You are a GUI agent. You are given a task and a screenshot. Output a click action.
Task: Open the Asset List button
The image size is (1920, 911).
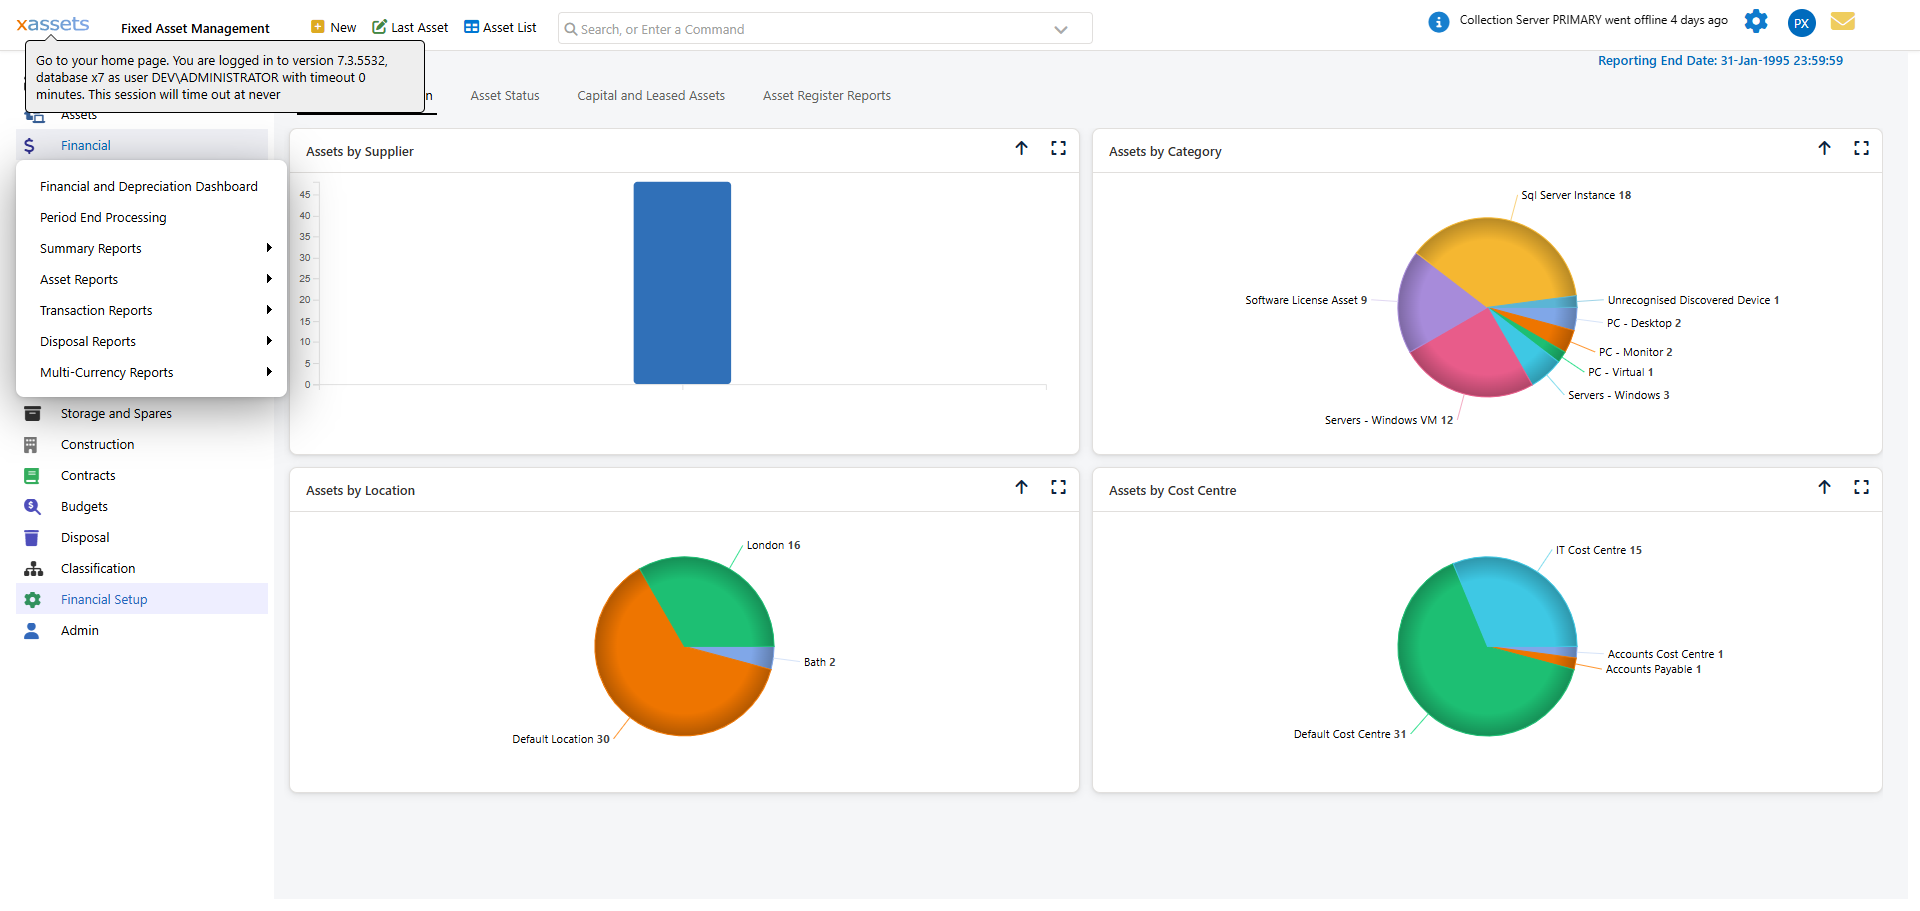point(500,28)
